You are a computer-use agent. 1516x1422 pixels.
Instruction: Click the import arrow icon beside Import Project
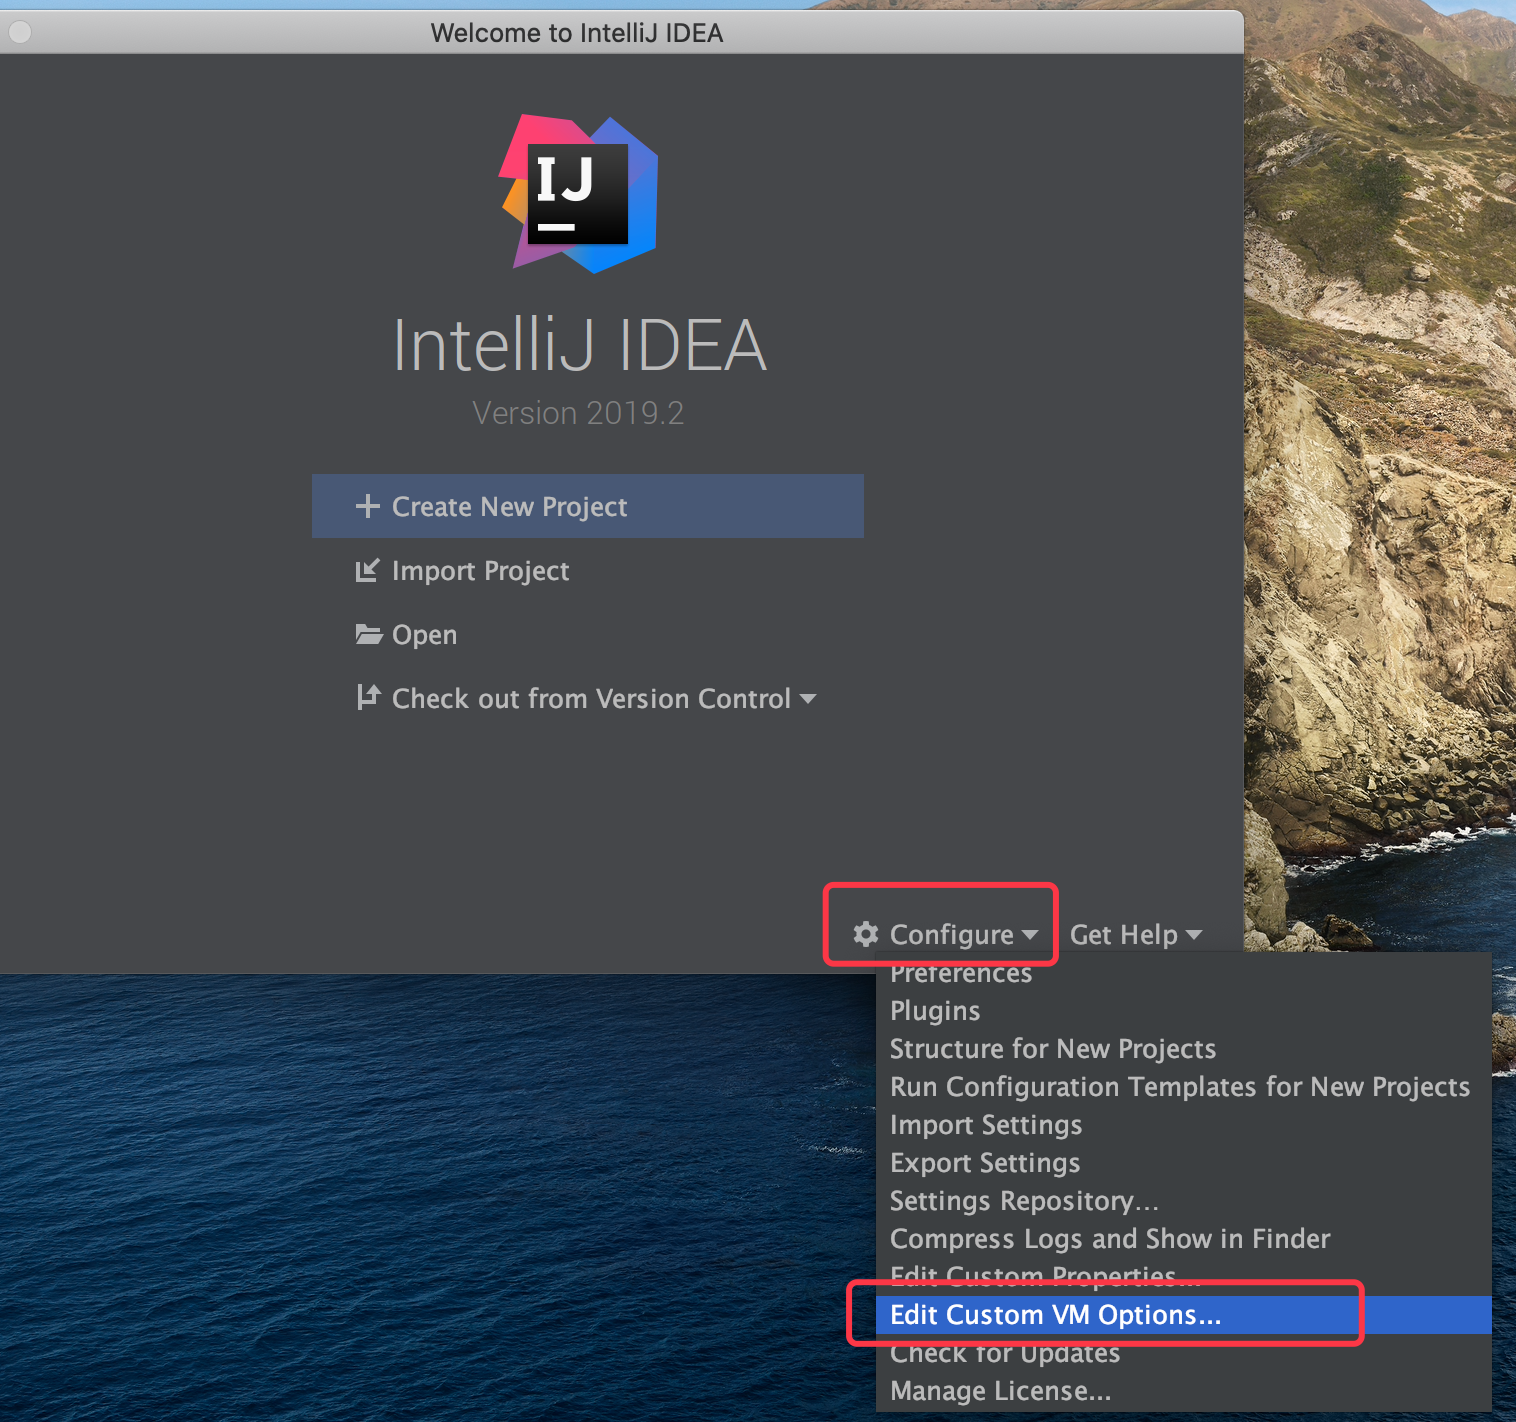368,570
